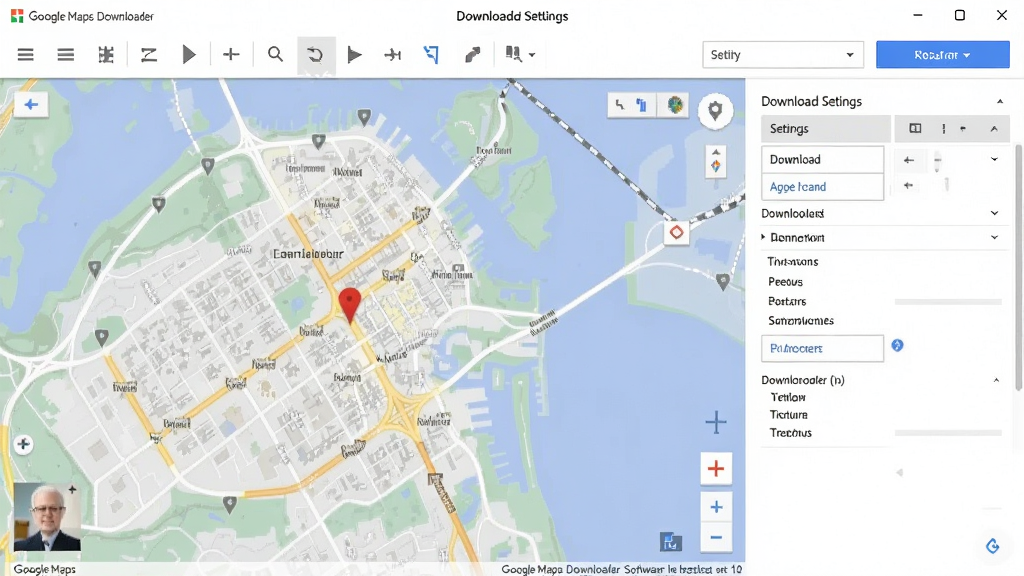Click the route icon in the map overlay bar
Image resolution: width=1024 pixels, height=576 pixels.
(x=620, y=105)
